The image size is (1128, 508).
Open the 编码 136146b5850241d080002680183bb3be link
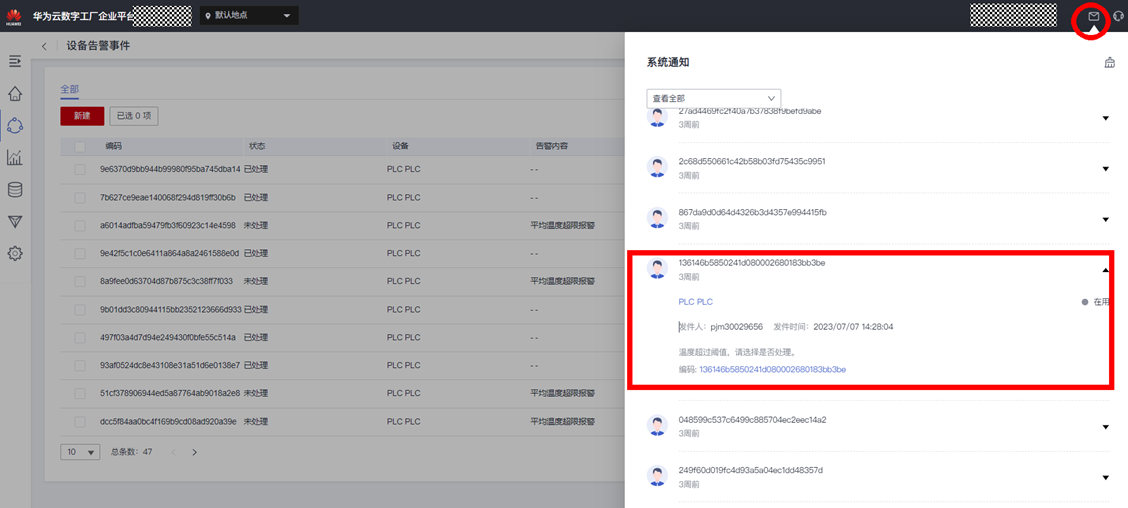point(772,369)
